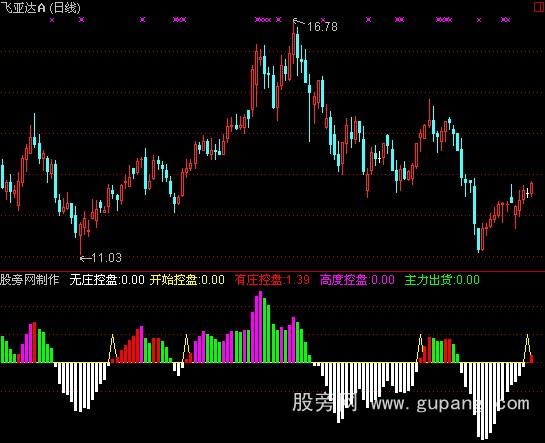The image size is (545, 443).
Task: Click the tallest magenta histogram bar
Action: click(x=260, y=327)
